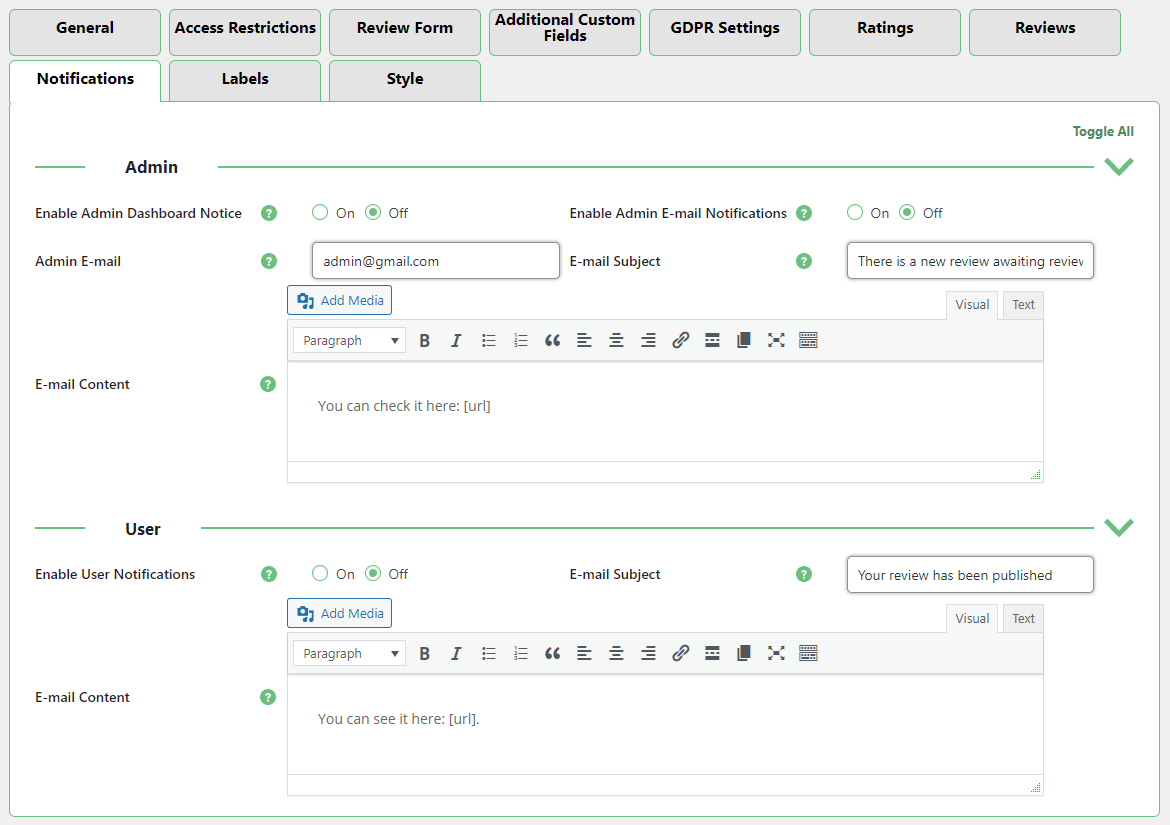Open the Style tab

(404, 81)
